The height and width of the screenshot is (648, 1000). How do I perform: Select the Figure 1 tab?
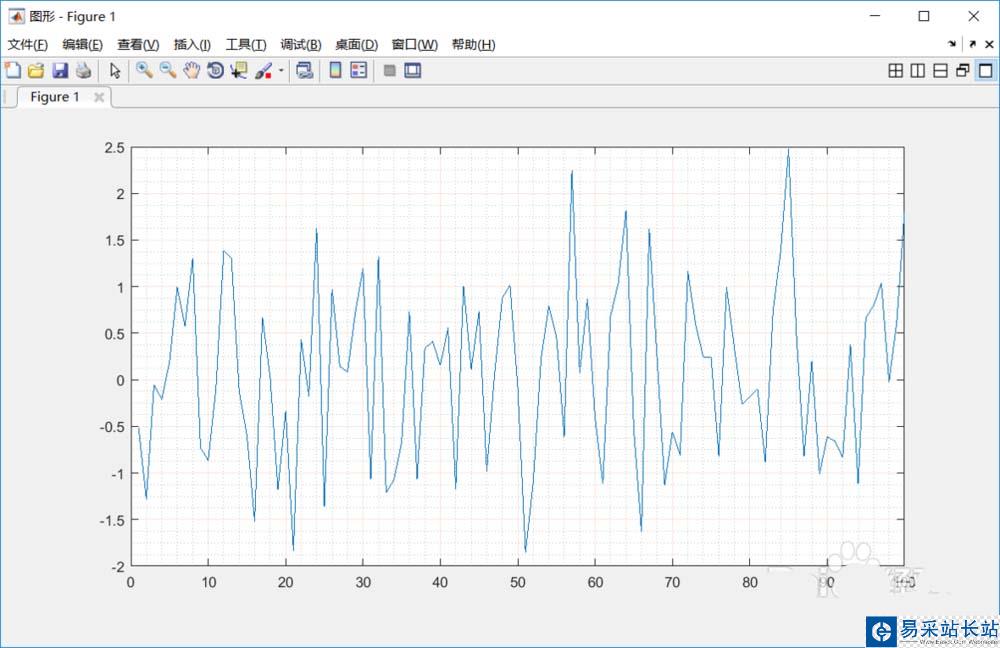pyautogui.click(x=55, y=97)
